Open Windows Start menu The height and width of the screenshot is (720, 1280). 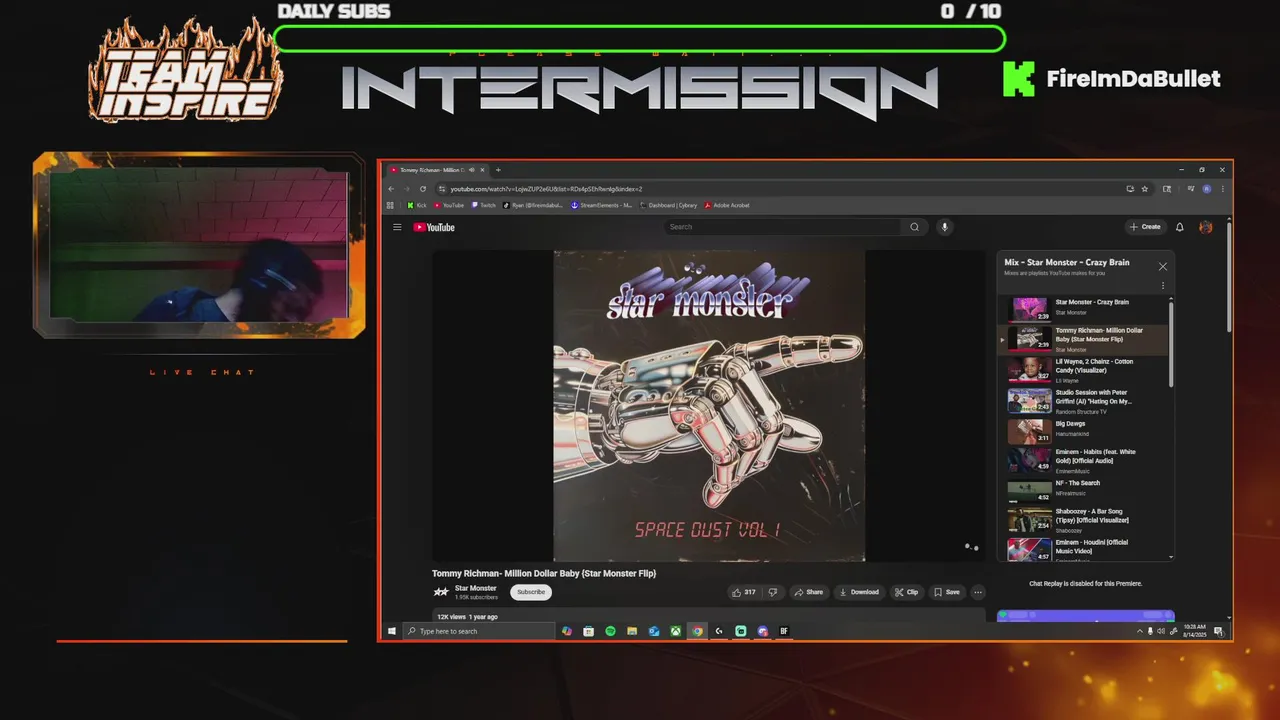pos(391,631)
